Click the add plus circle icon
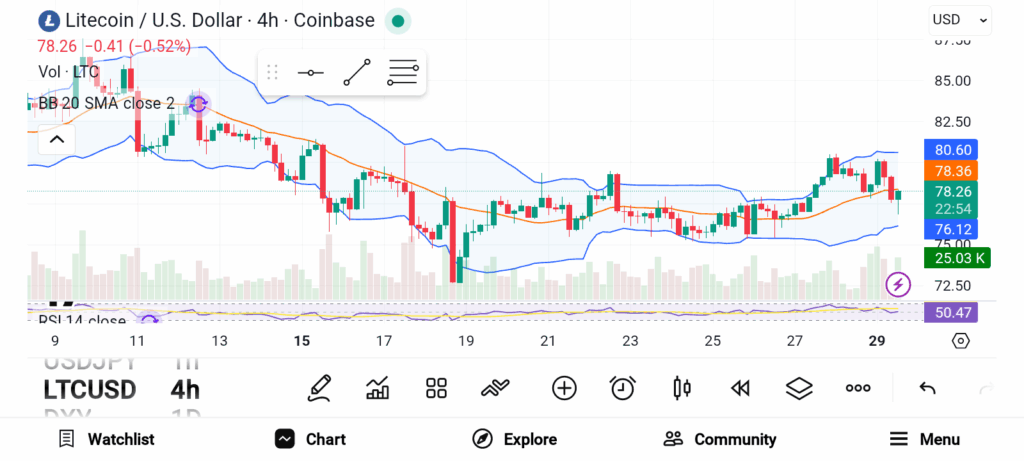The height and width of the screenshot is (461, 1024). [564, 388]
